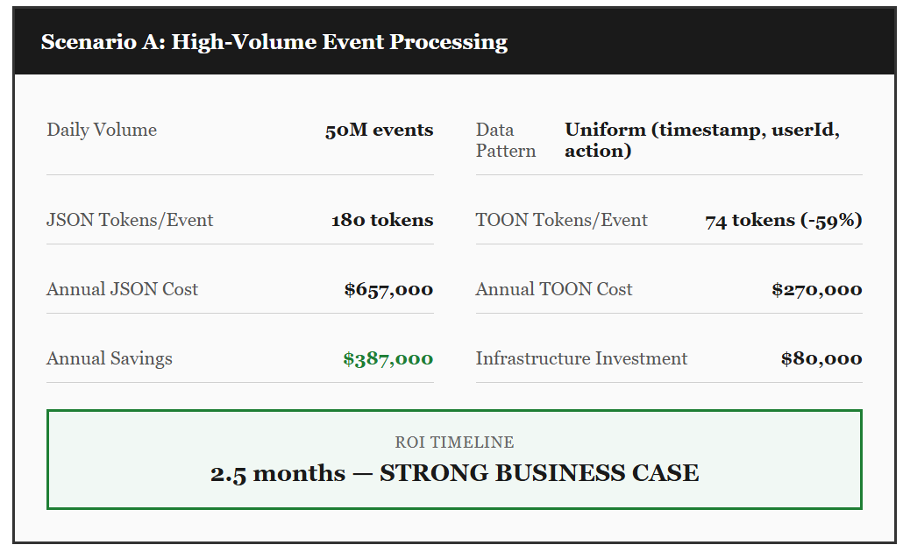The width and height of the screenshot is (904, 552).
Task: Select the 180 tokens value
Action: [382, 220]
